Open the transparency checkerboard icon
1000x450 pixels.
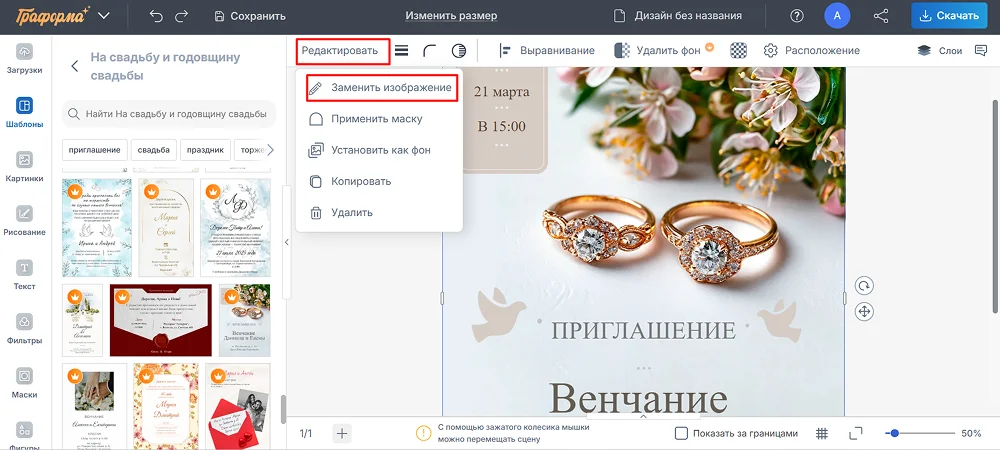tap(738, 50)
